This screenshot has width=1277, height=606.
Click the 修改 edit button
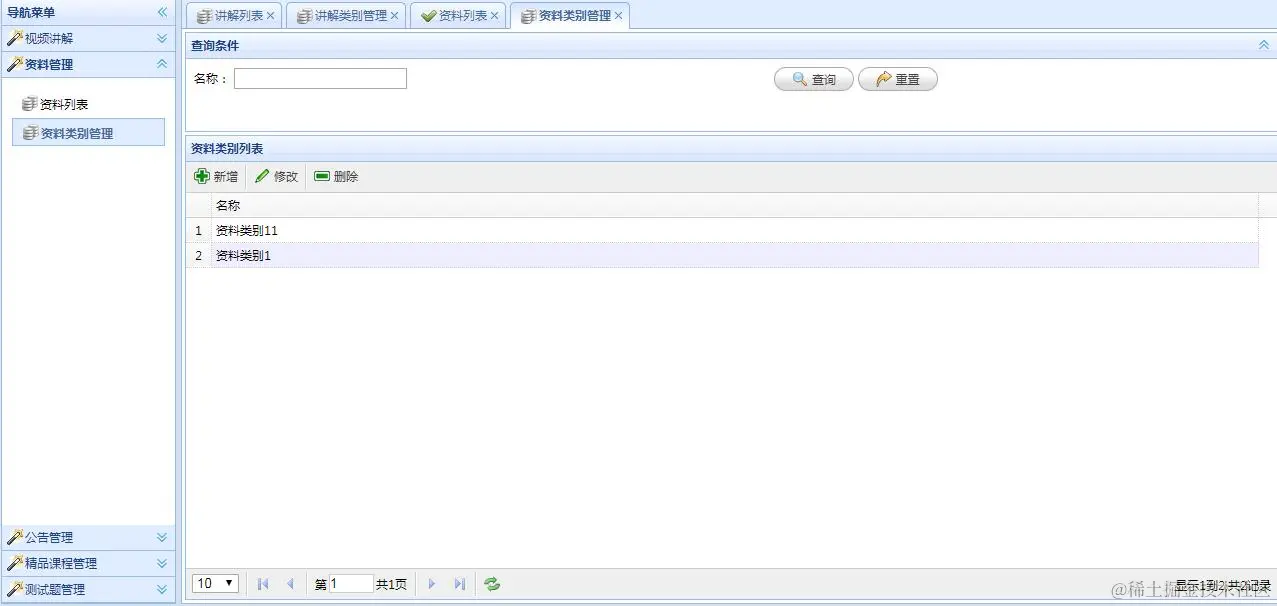tap(277, 177)
